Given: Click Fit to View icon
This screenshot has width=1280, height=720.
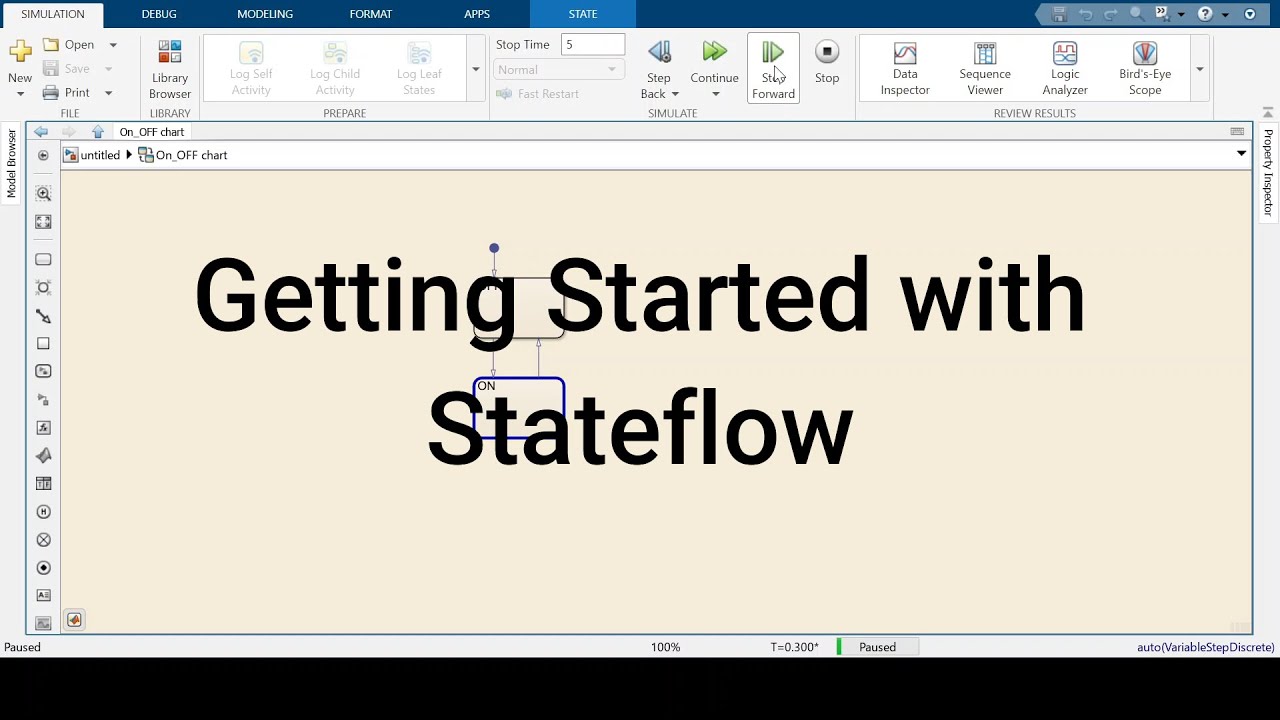Looking at the screenshot, I should (43, 221).
